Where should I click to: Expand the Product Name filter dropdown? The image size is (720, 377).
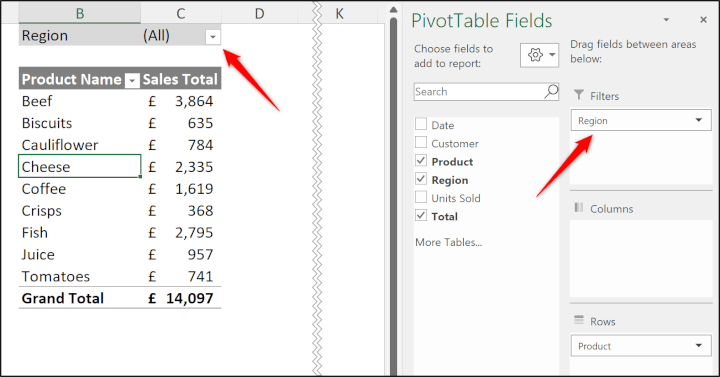(x=132, y=81)
